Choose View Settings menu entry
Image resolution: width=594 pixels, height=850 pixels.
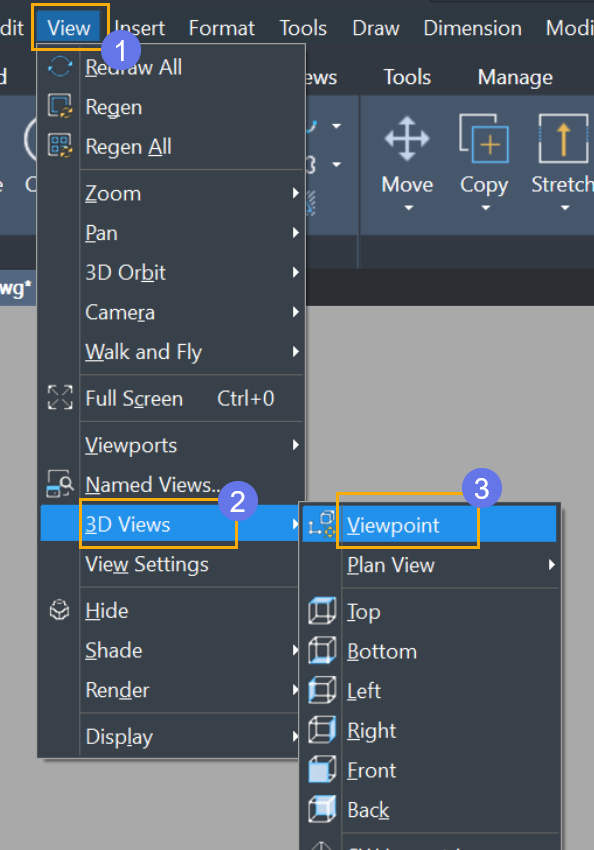[x=147, y=565]
